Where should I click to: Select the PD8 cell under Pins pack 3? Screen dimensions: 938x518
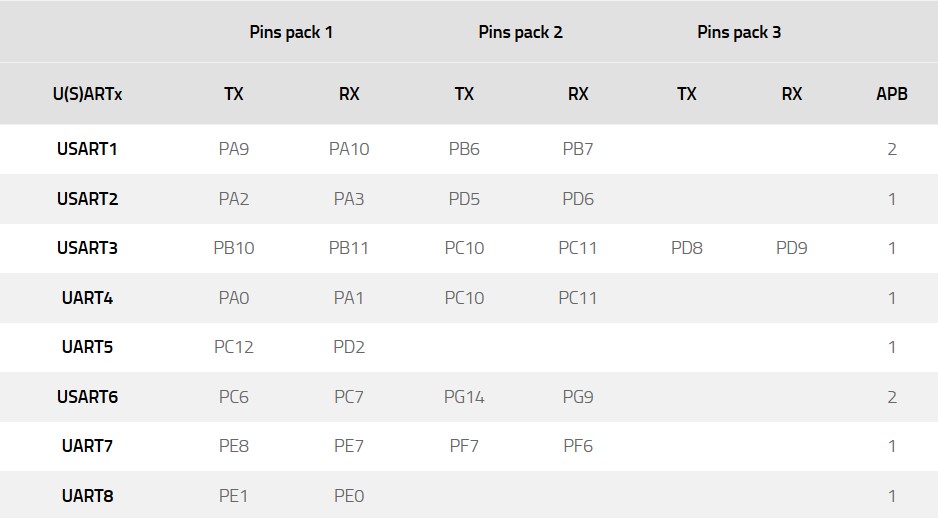coord(686,248)
